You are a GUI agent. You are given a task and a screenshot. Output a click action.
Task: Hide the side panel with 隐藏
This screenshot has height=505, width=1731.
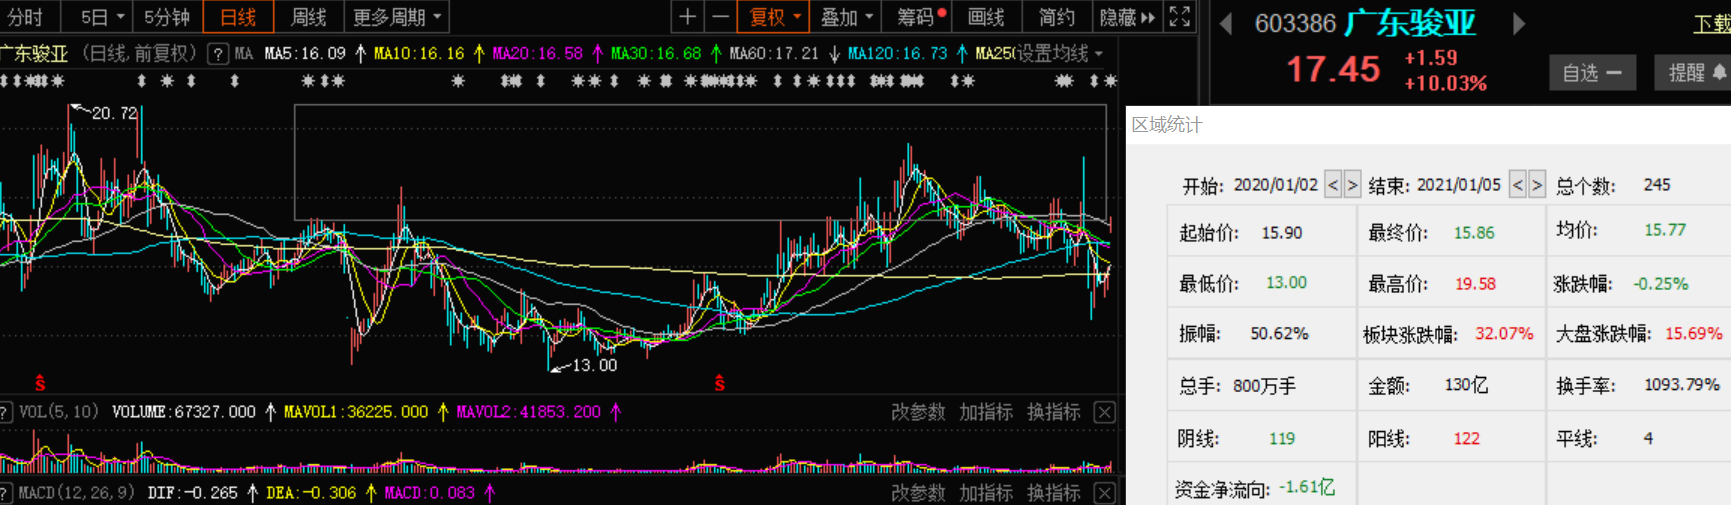pyautogui.click(x=1126, y=17)
